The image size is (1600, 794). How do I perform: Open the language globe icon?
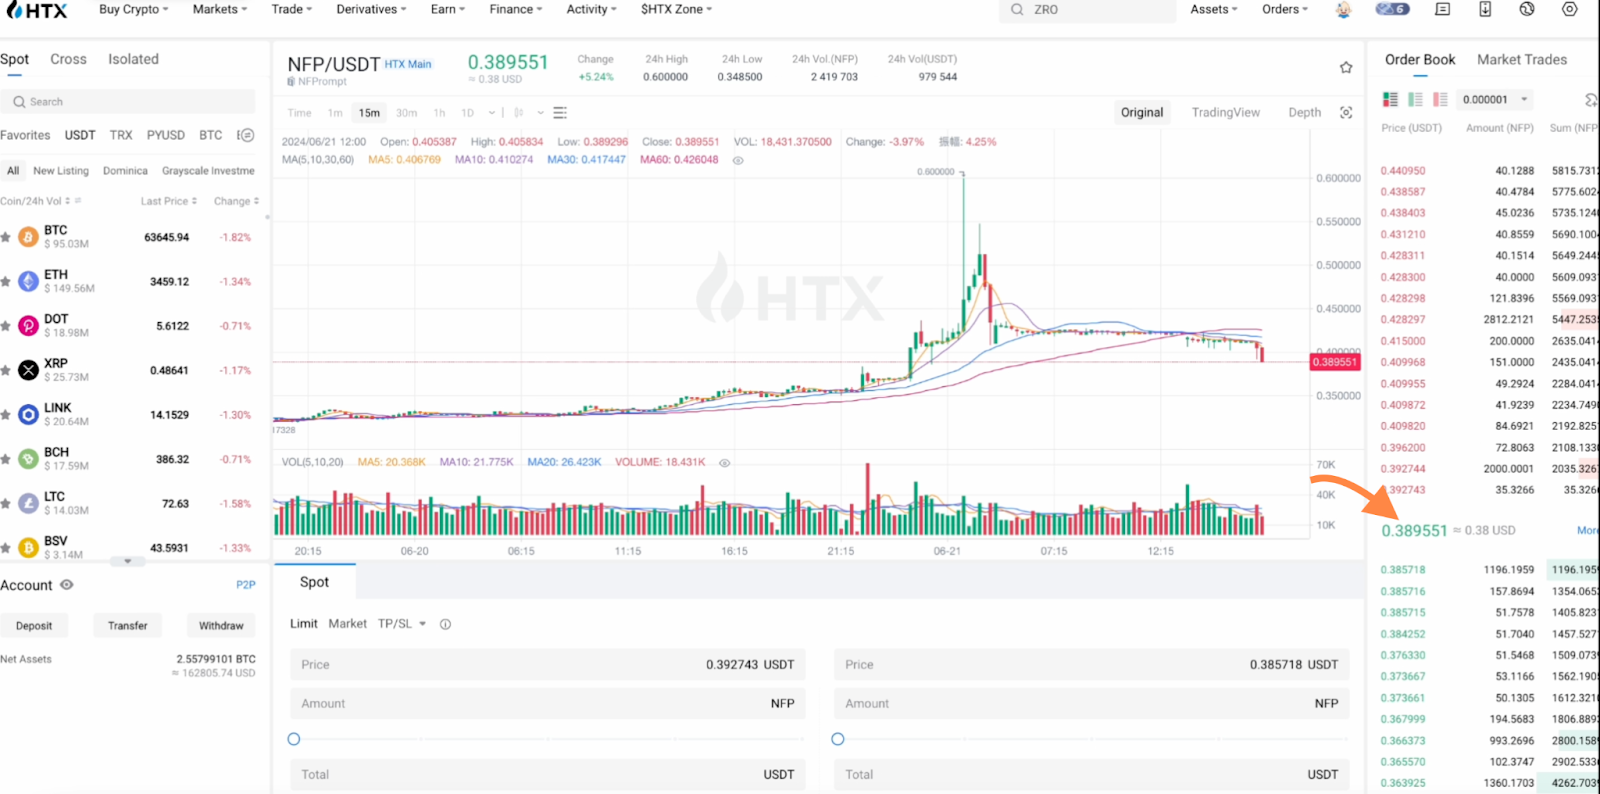(1527, 9)
